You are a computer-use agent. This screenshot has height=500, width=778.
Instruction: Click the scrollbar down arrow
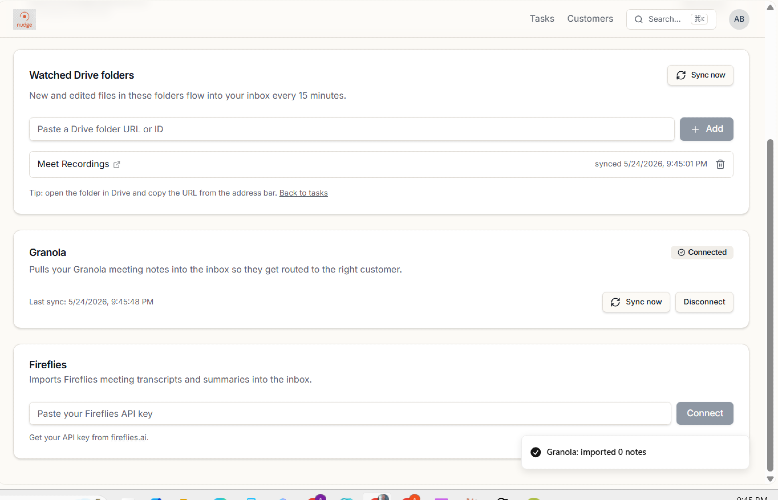coord(770,479)
